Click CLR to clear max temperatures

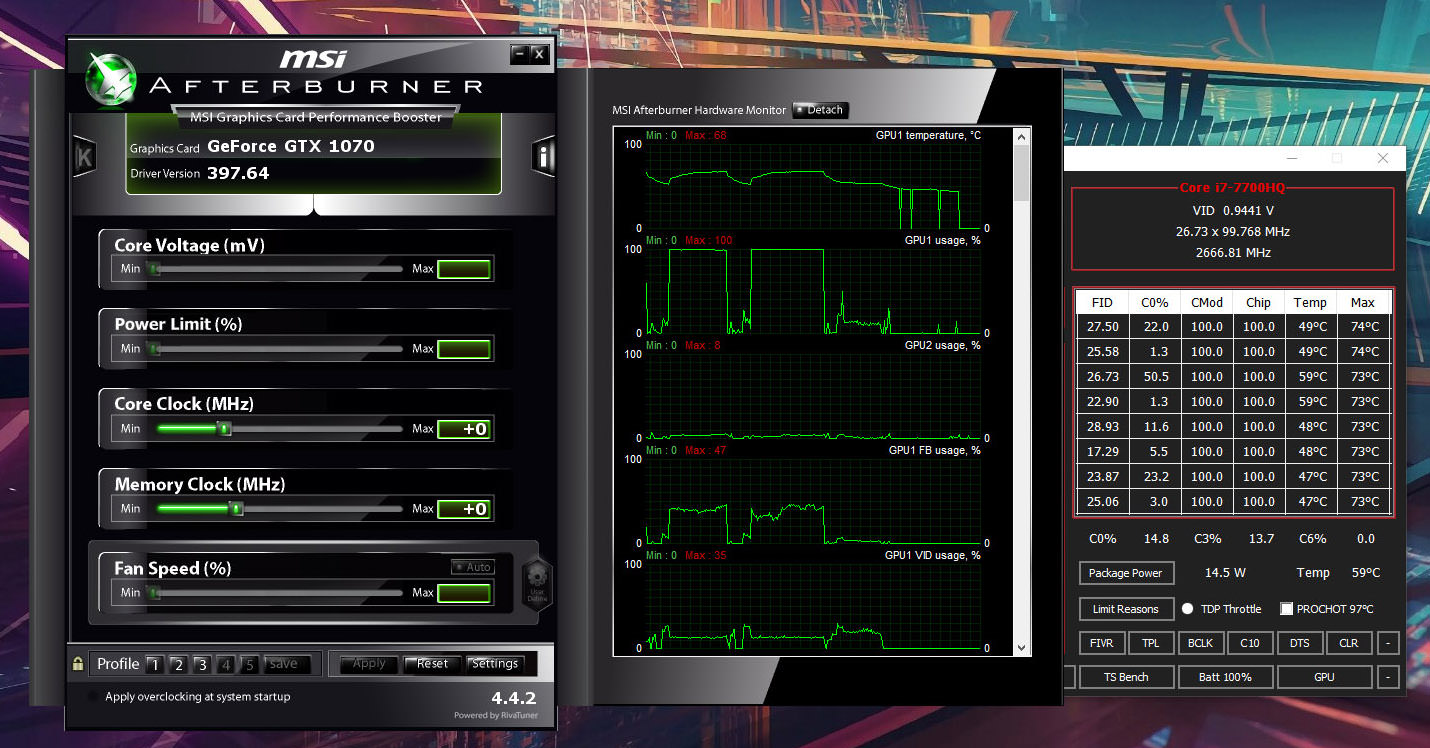pyautogui.click(x=1349, y=643)
